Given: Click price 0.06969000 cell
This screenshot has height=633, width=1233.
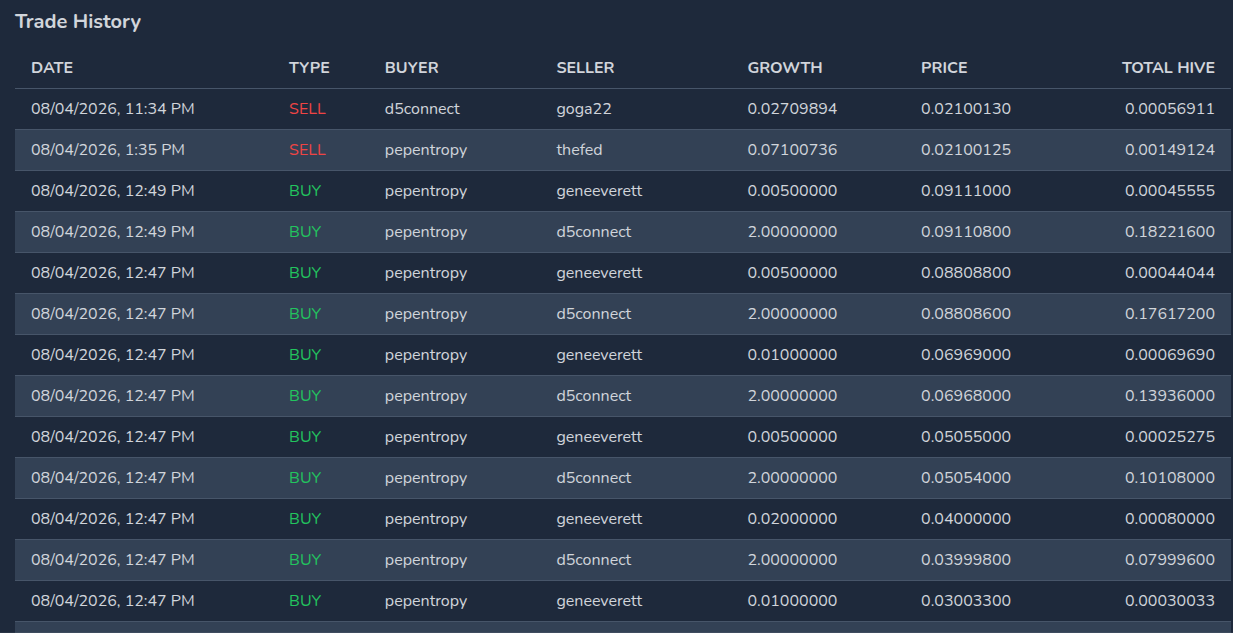Looking at the screenshot, I should point(966,355).
